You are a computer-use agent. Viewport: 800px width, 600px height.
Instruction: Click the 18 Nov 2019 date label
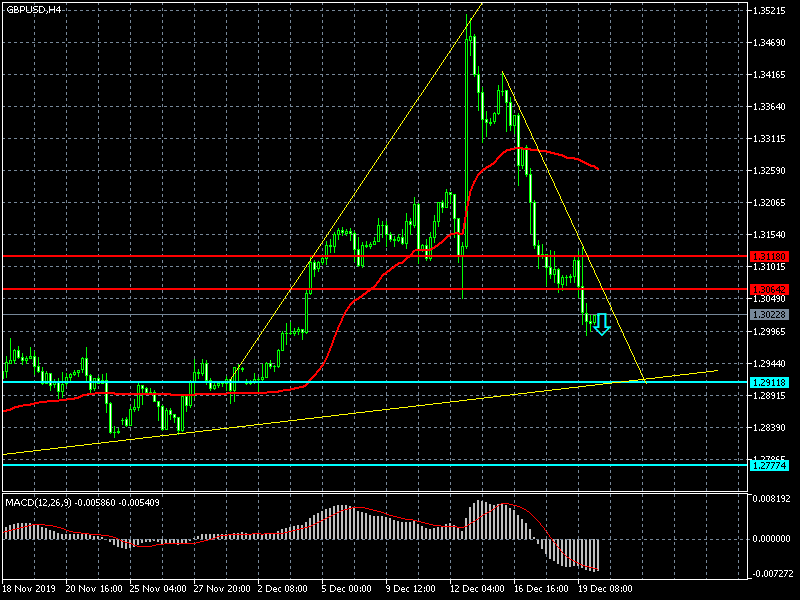(29, 588)
